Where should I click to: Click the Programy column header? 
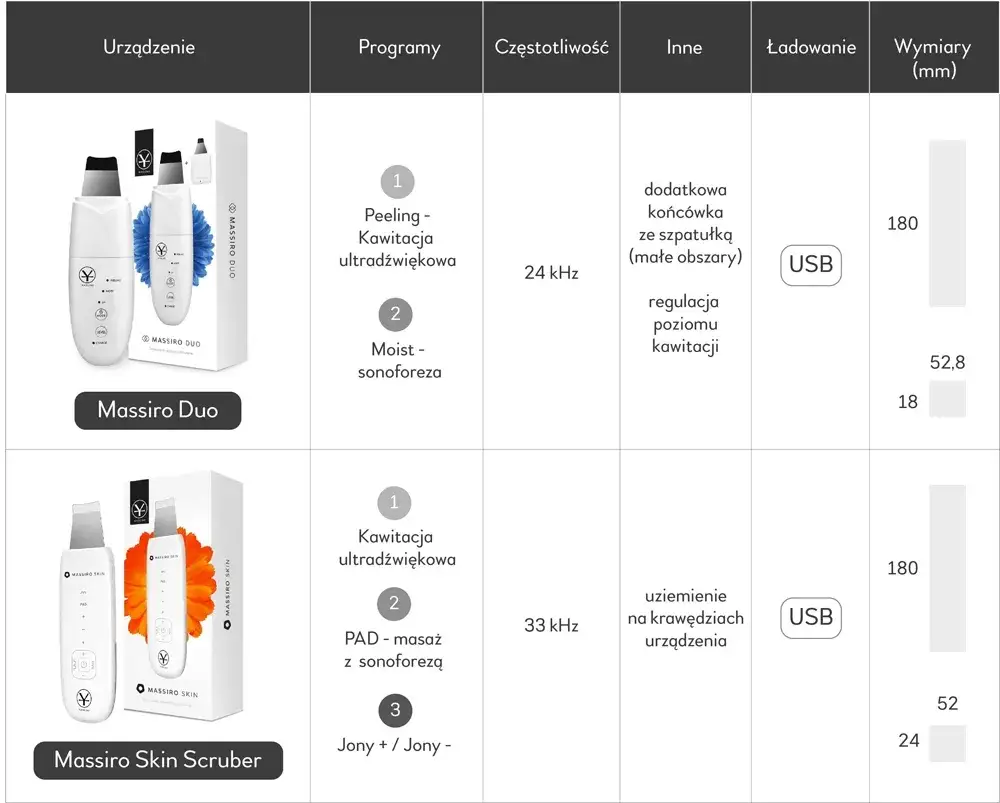(x=399, y=48)
